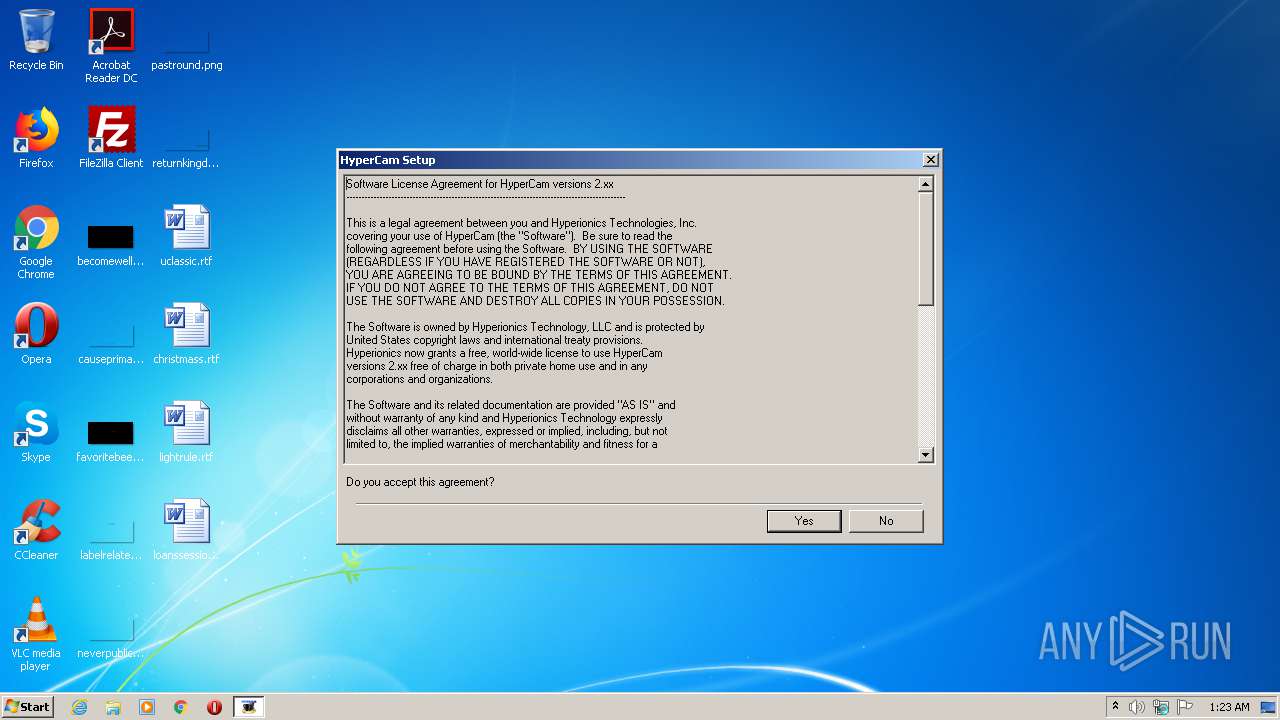Select the Google Chrome desktop shortcut

36,242
